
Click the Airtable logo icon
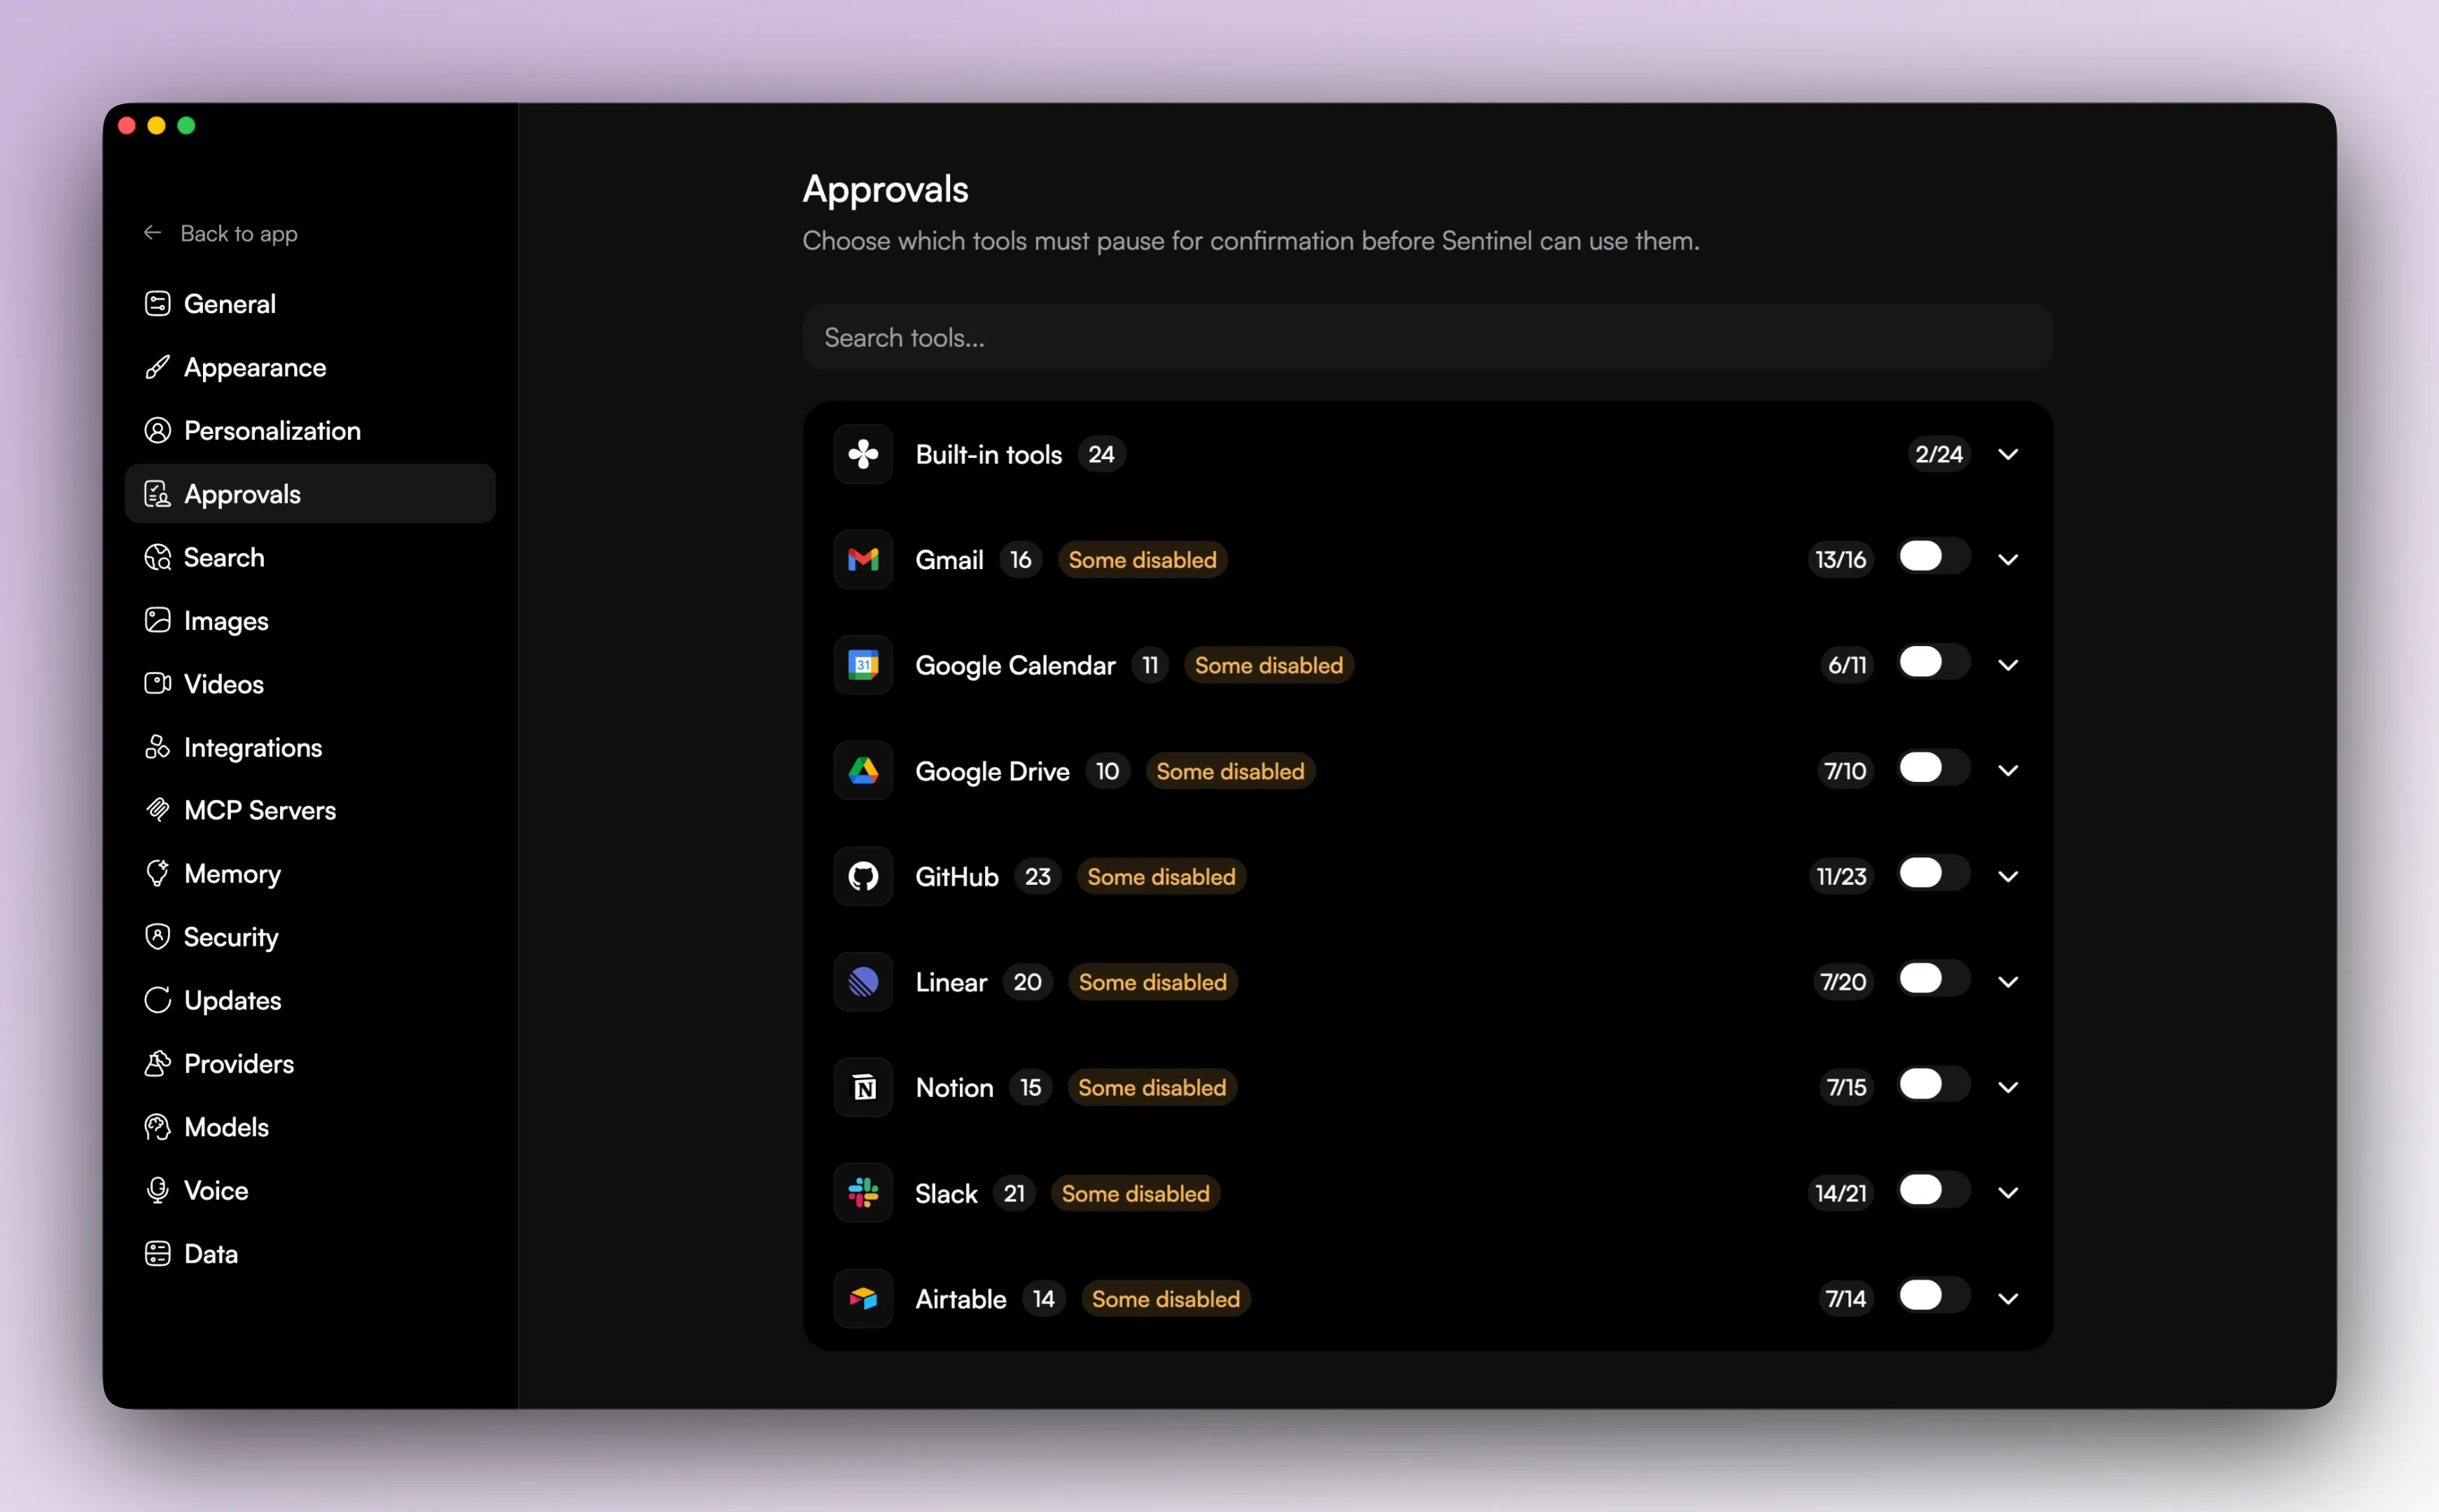(x=863, y=1299)
